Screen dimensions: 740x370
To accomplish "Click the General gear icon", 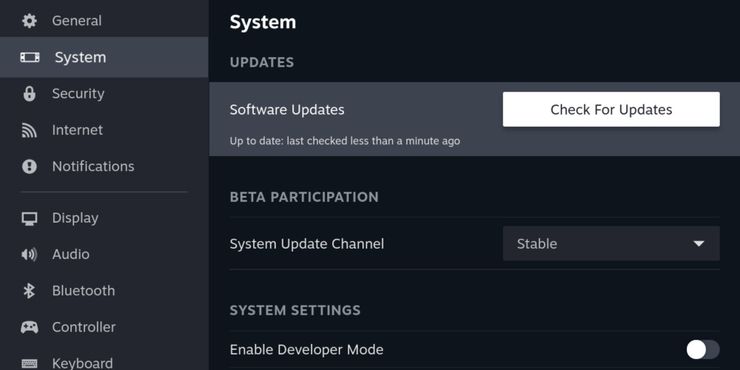I will point(29,21).
